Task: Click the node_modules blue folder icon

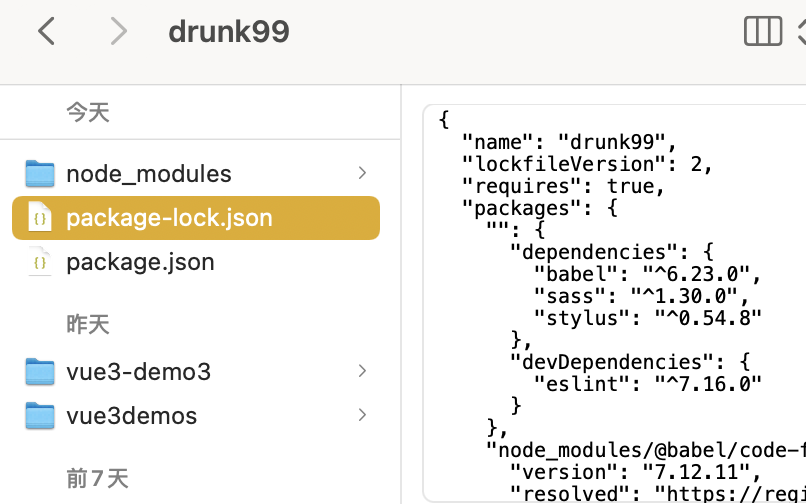Action: click(x=40, y=174)
